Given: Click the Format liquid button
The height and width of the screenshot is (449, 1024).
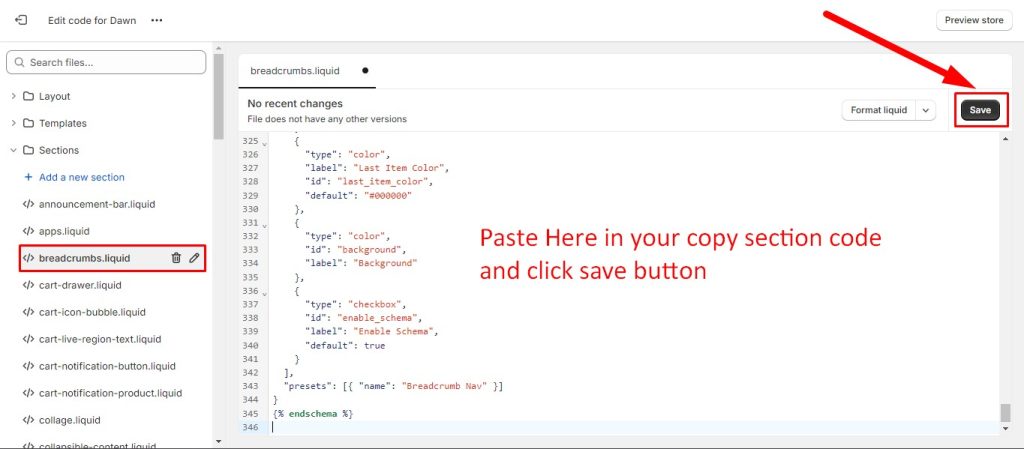Looking at the screenshot, I should [879, 110].
